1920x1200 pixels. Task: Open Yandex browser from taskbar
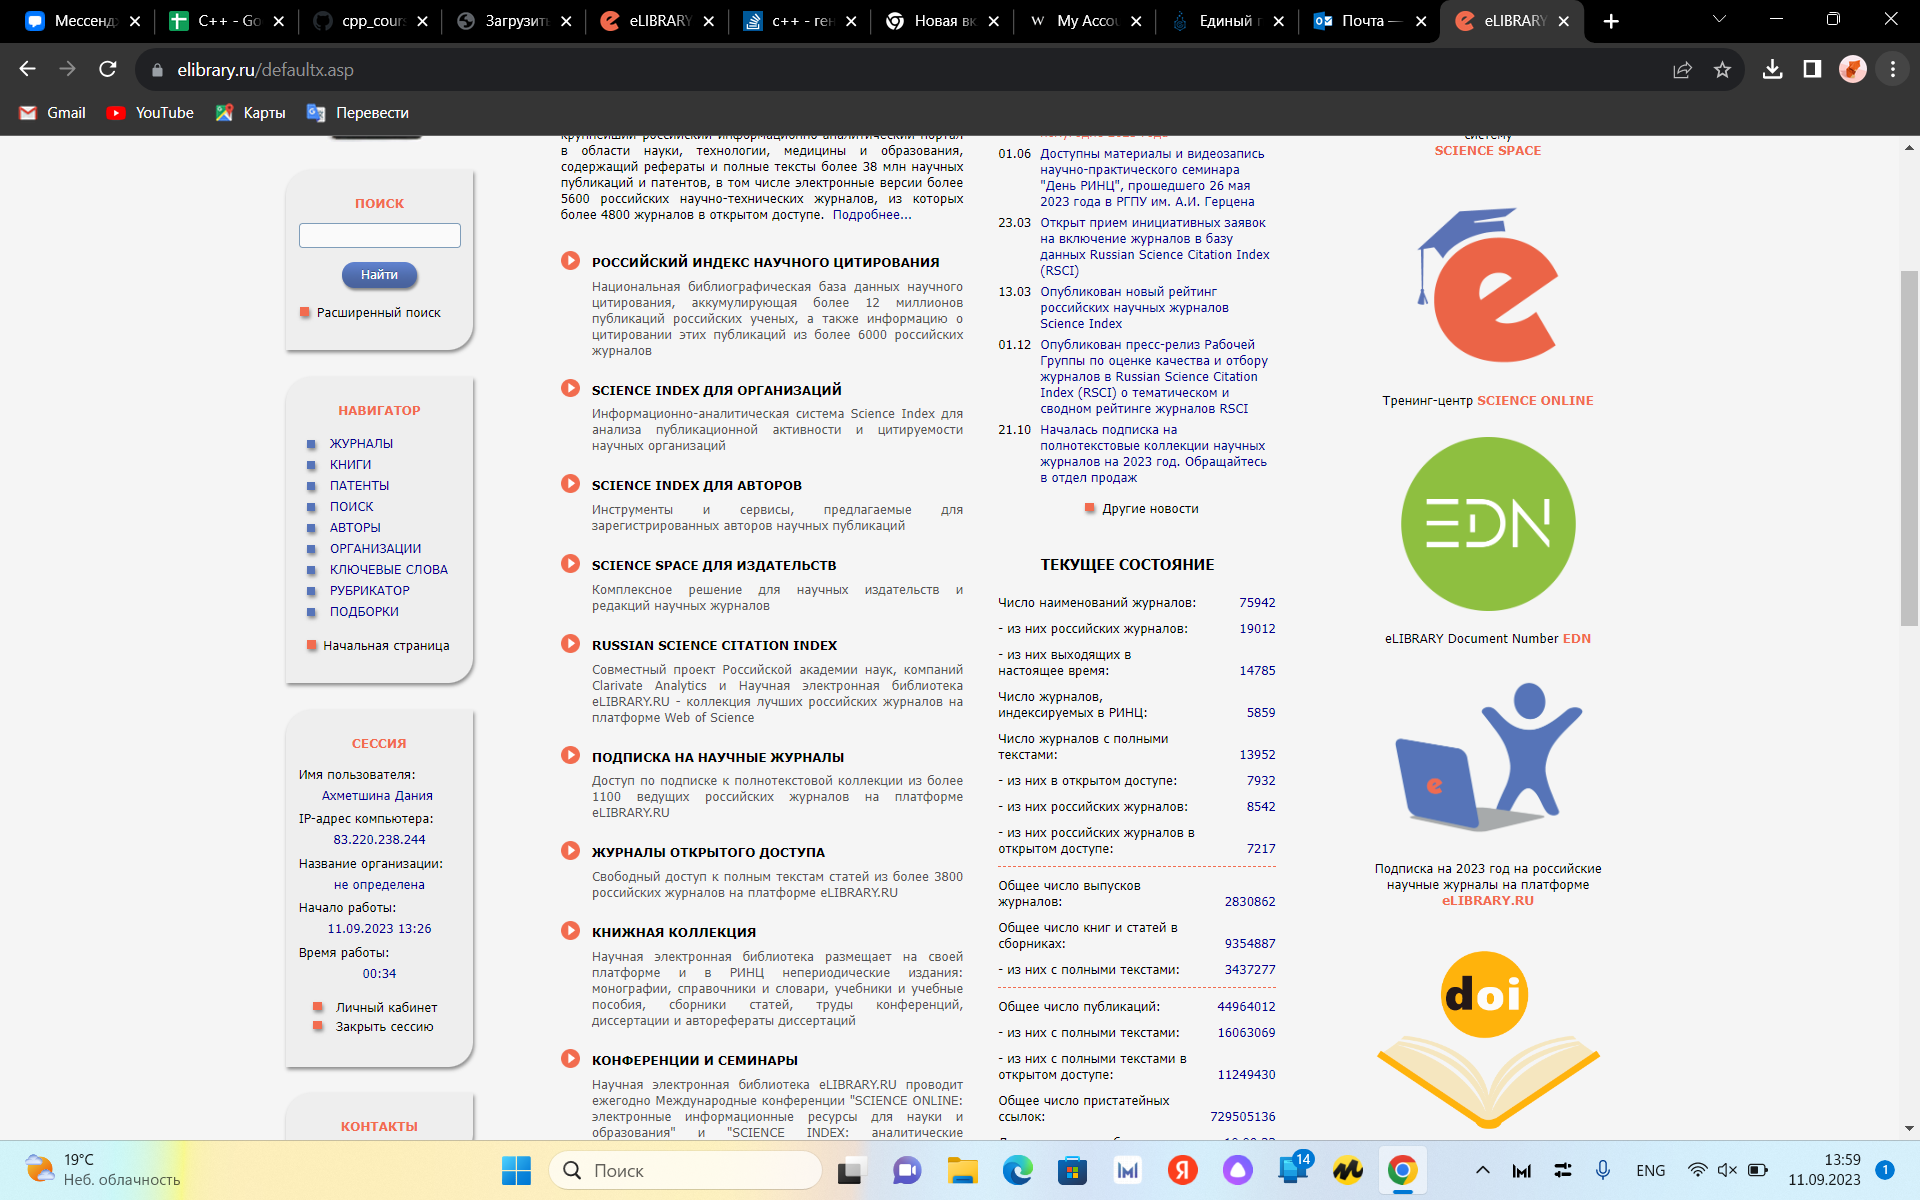[x=1182, y=1170]
